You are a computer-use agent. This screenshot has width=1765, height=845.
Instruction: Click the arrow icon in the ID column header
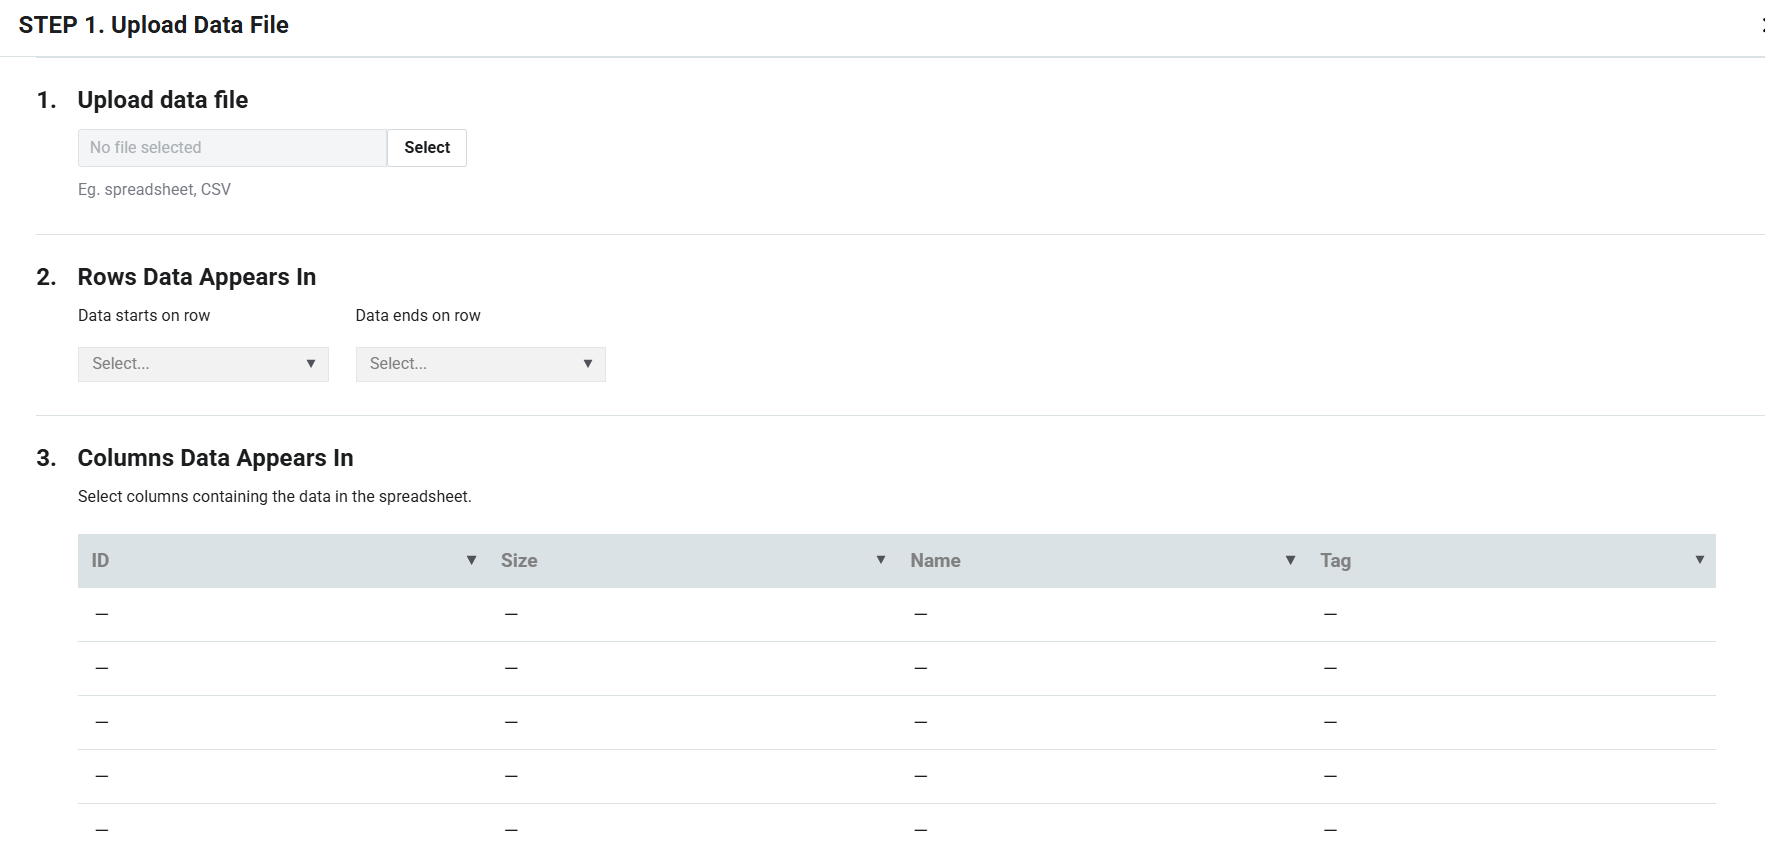click(x=471, y=560)
